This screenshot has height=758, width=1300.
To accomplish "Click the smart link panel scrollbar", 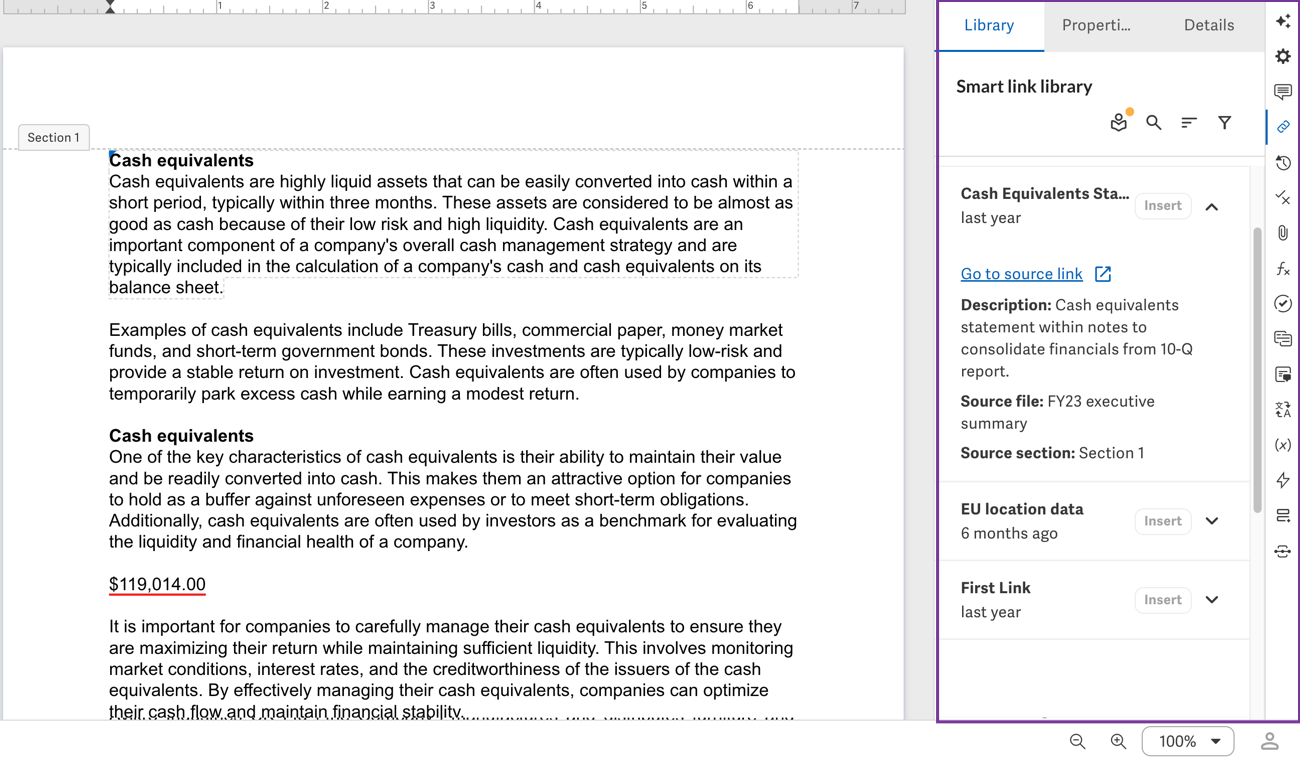I will 1257,370.
